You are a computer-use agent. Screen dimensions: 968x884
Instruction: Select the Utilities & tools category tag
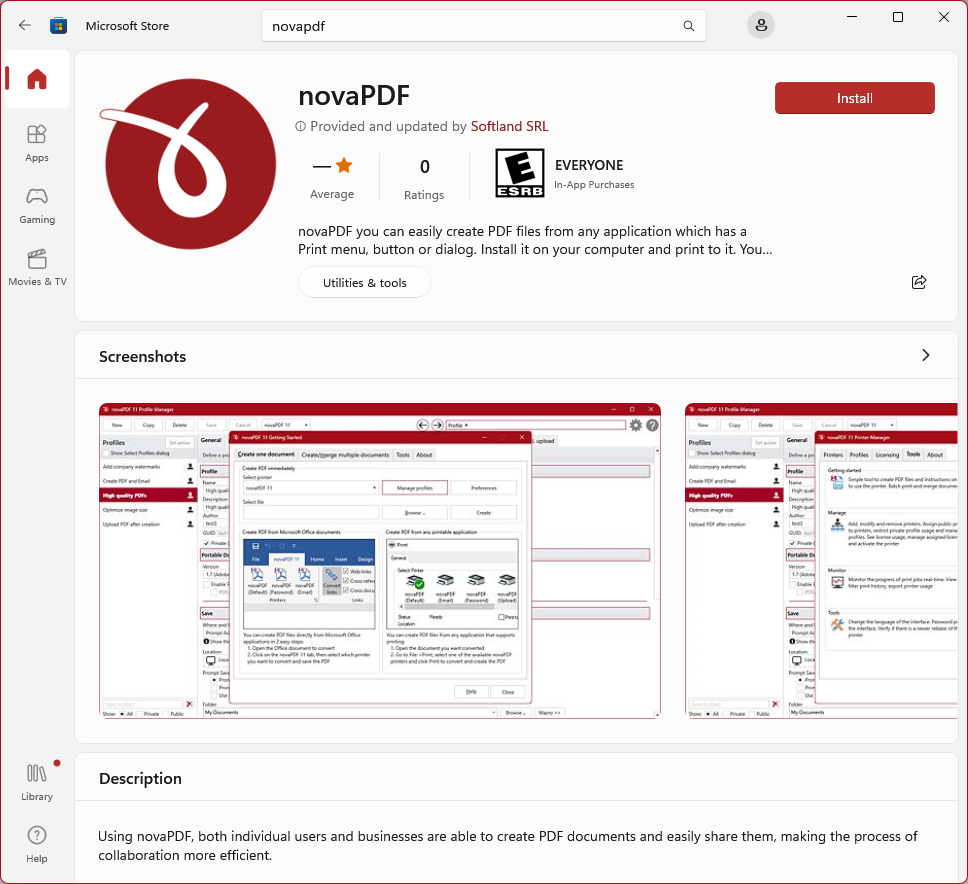[364, 283]
